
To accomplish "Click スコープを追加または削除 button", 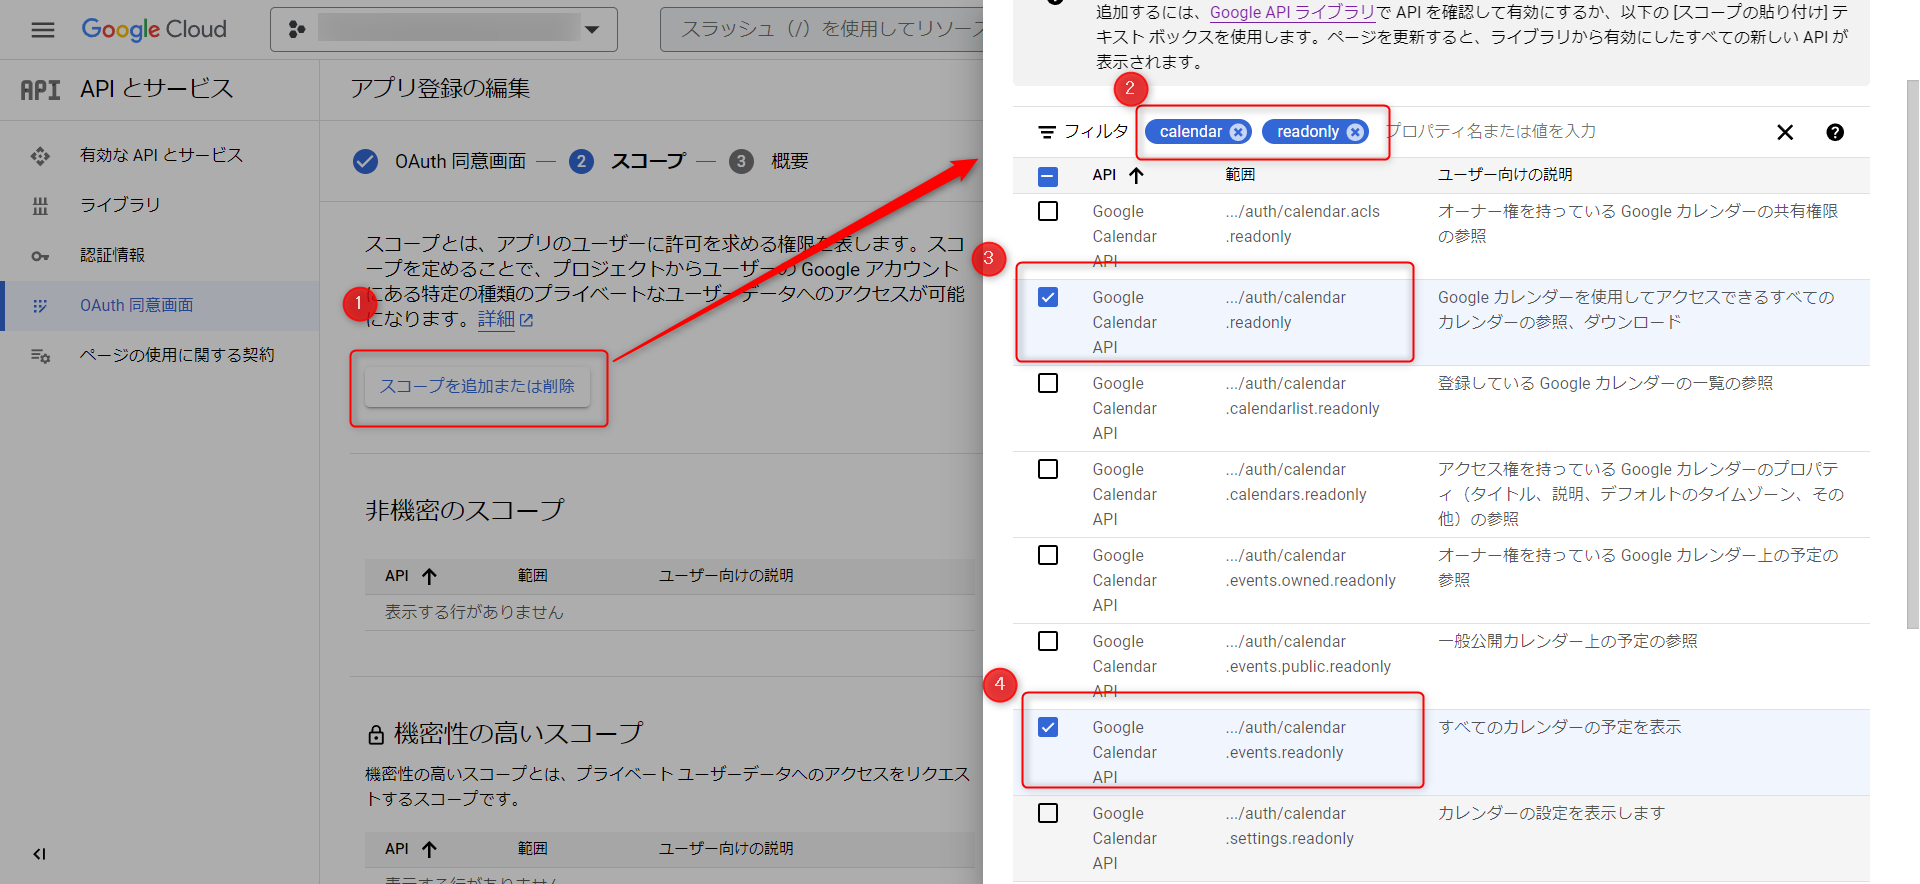I will click(x=477, y=386).
